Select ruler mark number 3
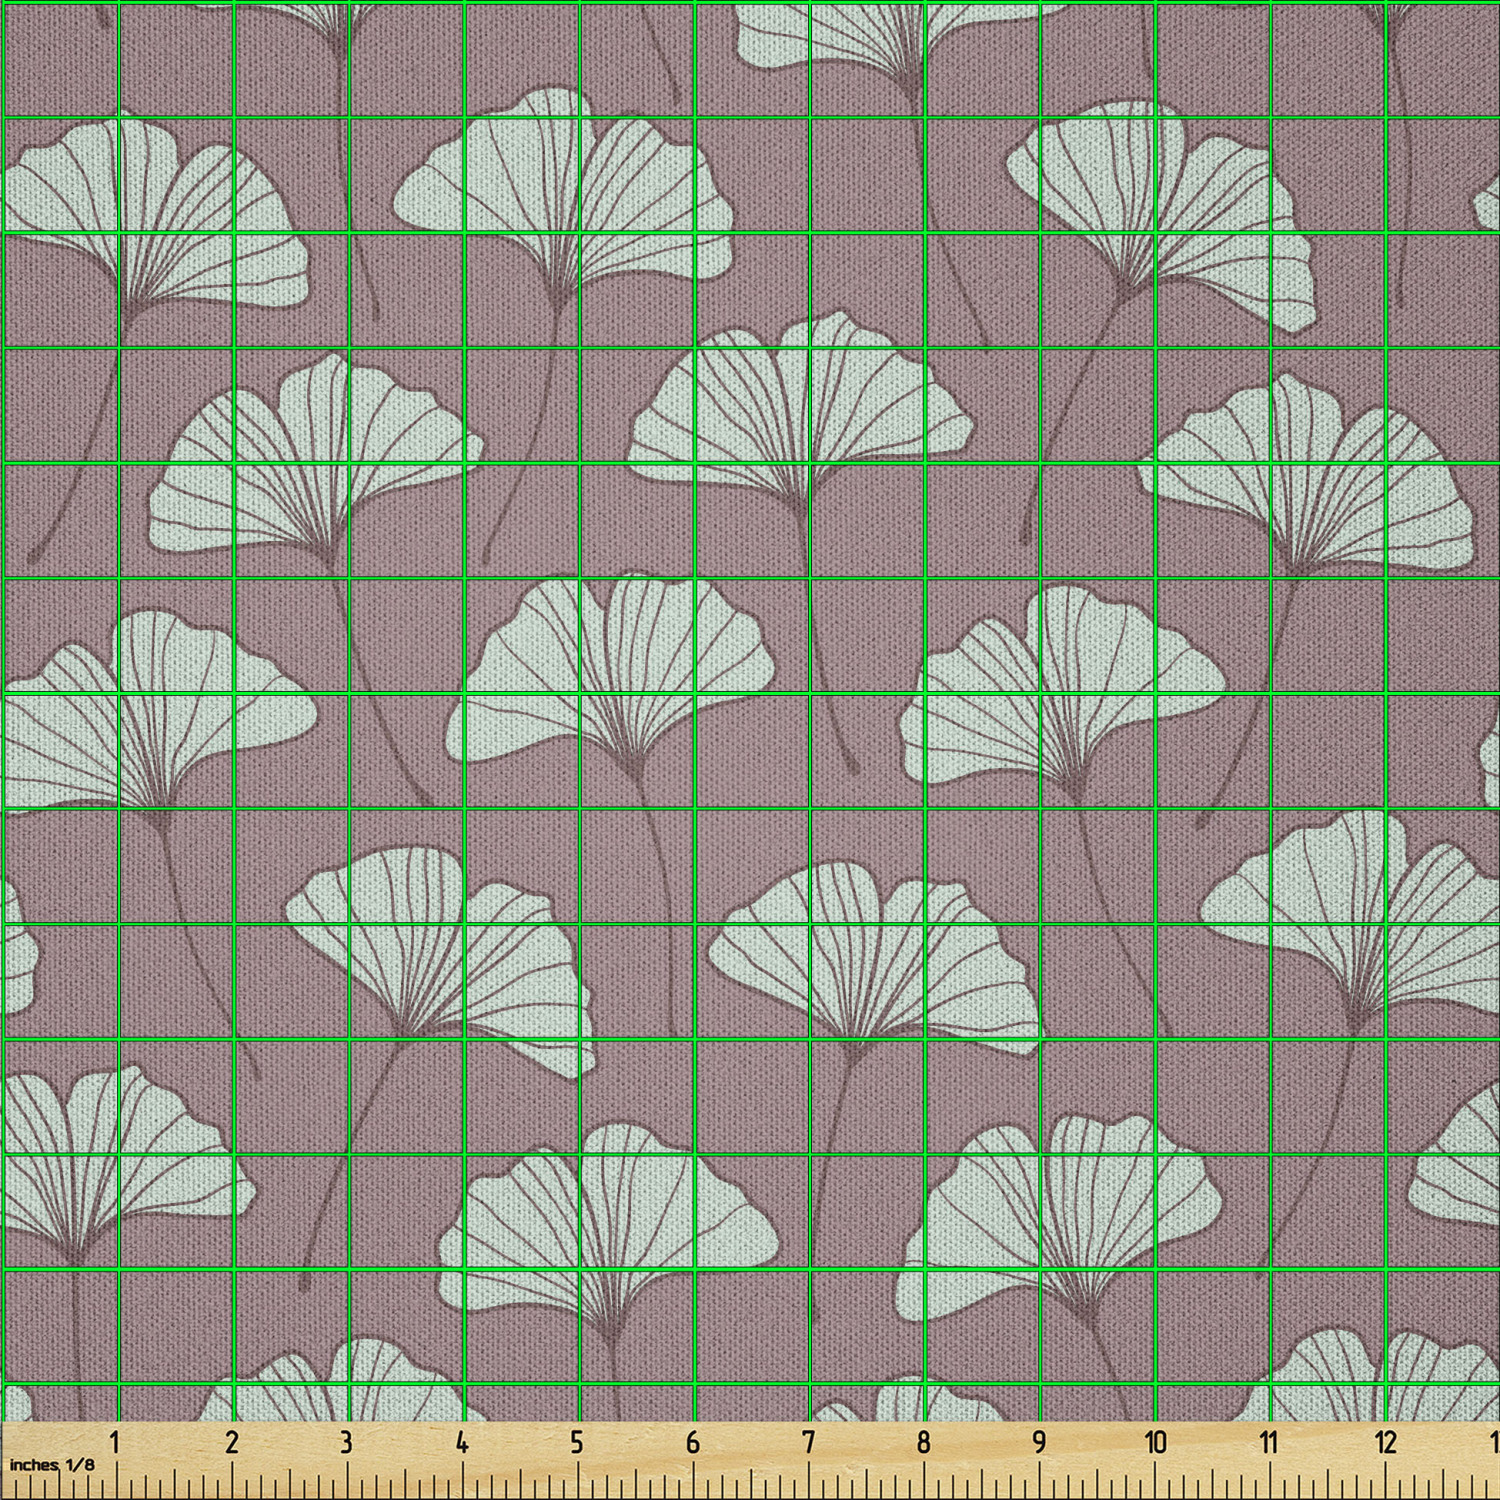The image size is (1500, 1500). tap(346, 1442)
